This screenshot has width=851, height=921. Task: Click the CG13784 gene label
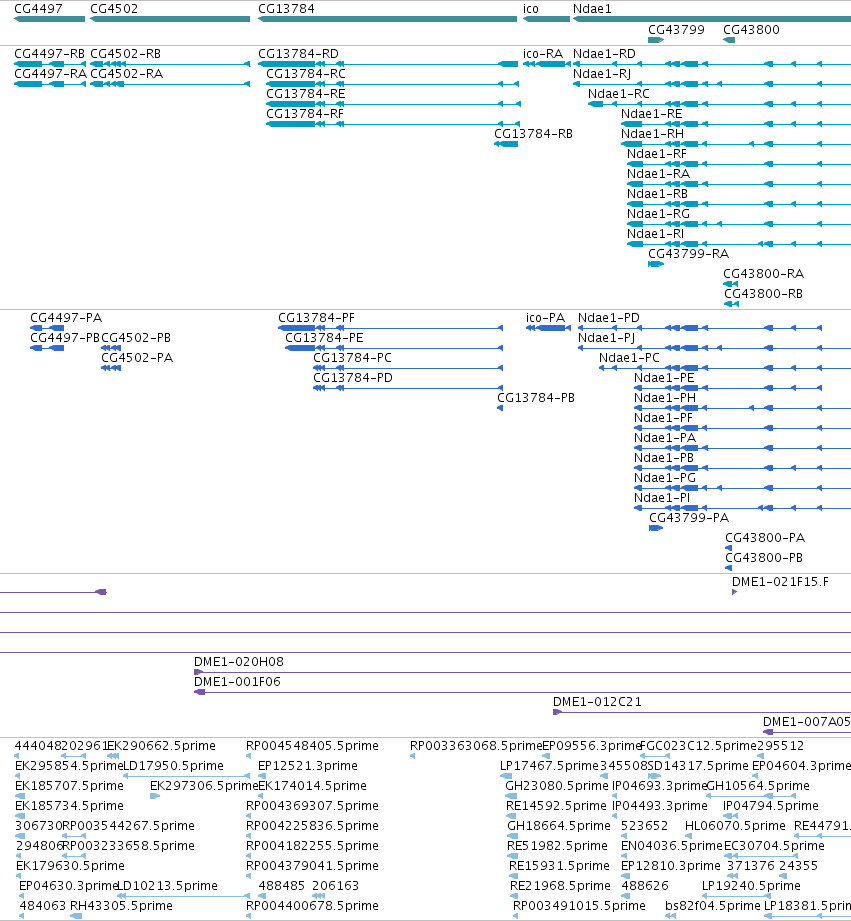286,9
